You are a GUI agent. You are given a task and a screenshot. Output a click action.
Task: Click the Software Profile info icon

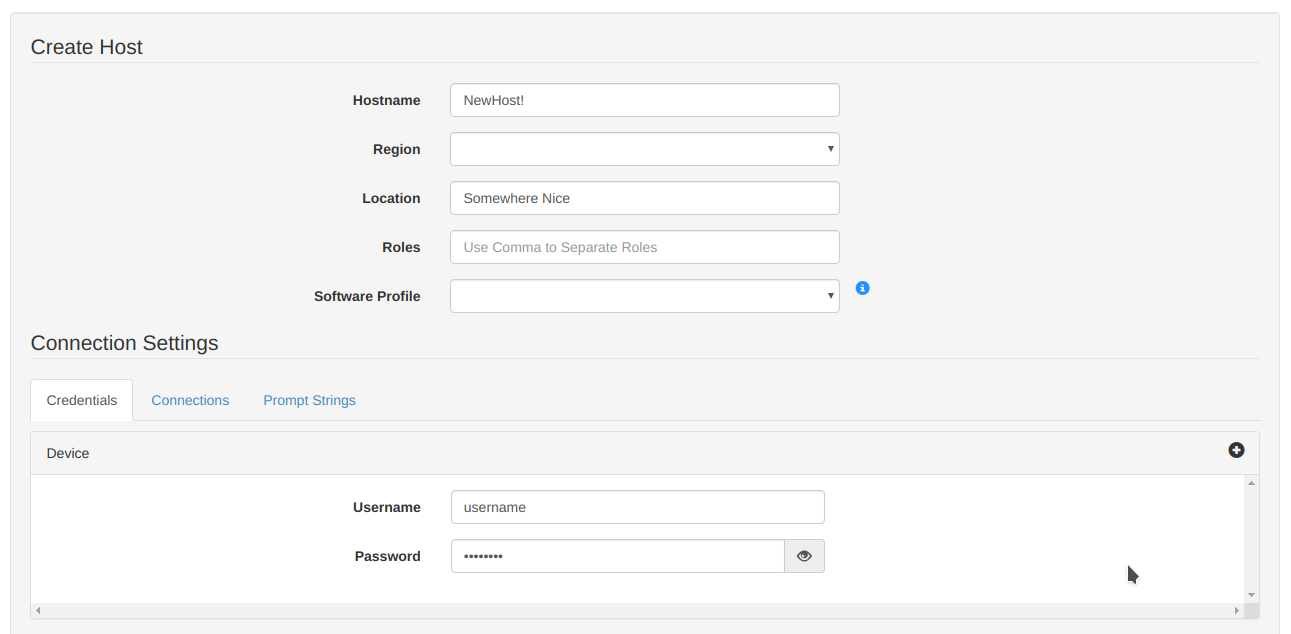[x=863, y=288]
